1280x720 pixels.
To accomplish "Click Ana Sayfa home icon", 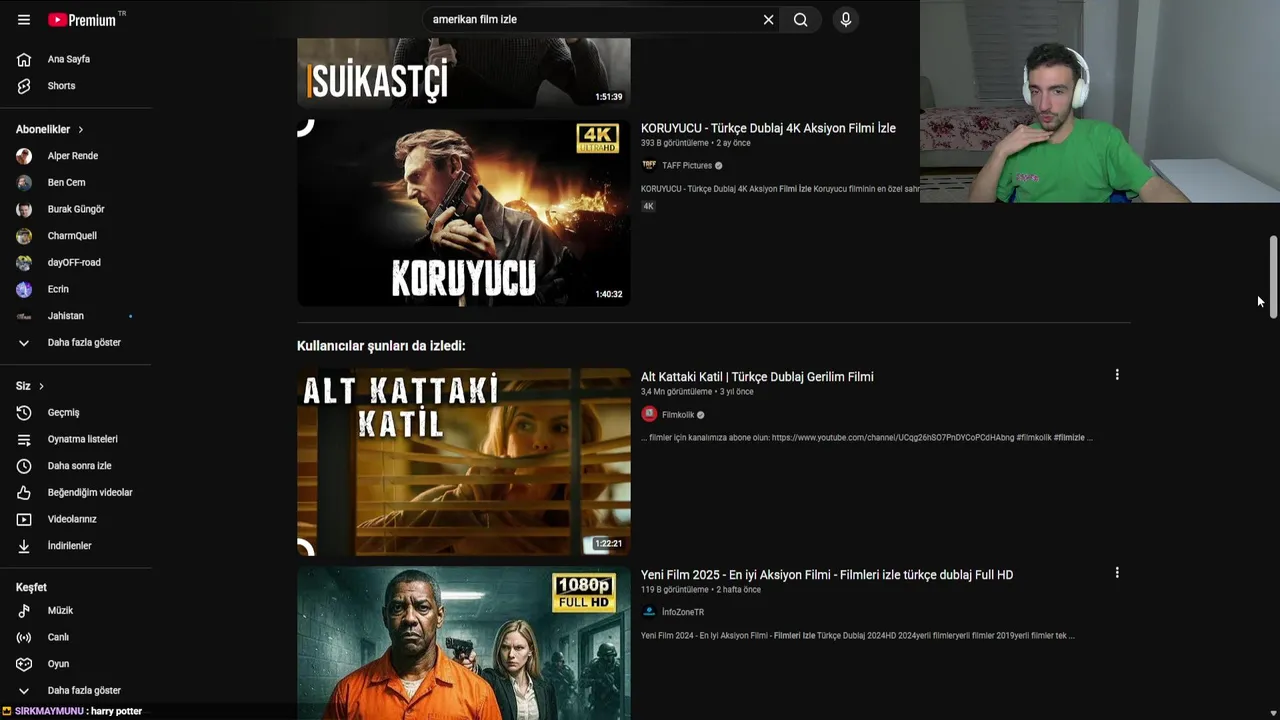I will (x=24, y=59).
